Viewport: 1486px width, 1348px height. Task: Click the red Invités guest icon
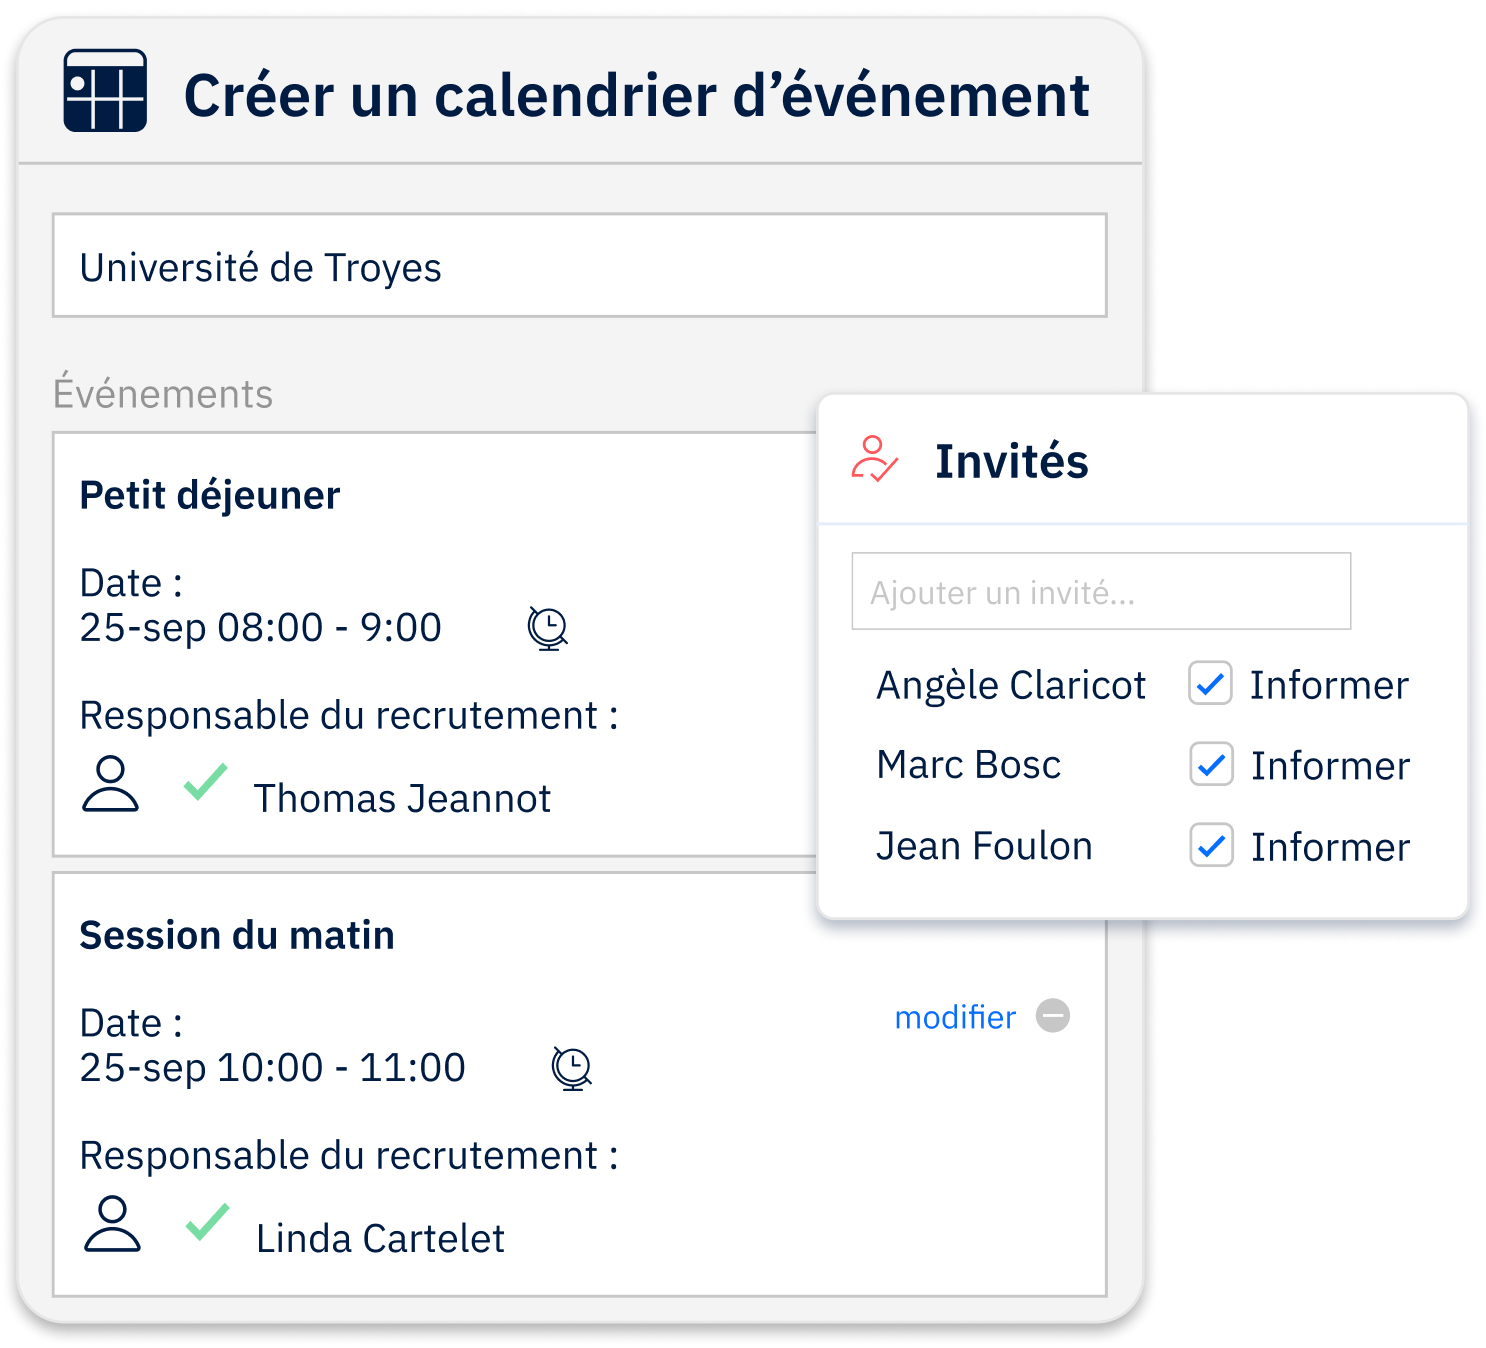(875, 459)
